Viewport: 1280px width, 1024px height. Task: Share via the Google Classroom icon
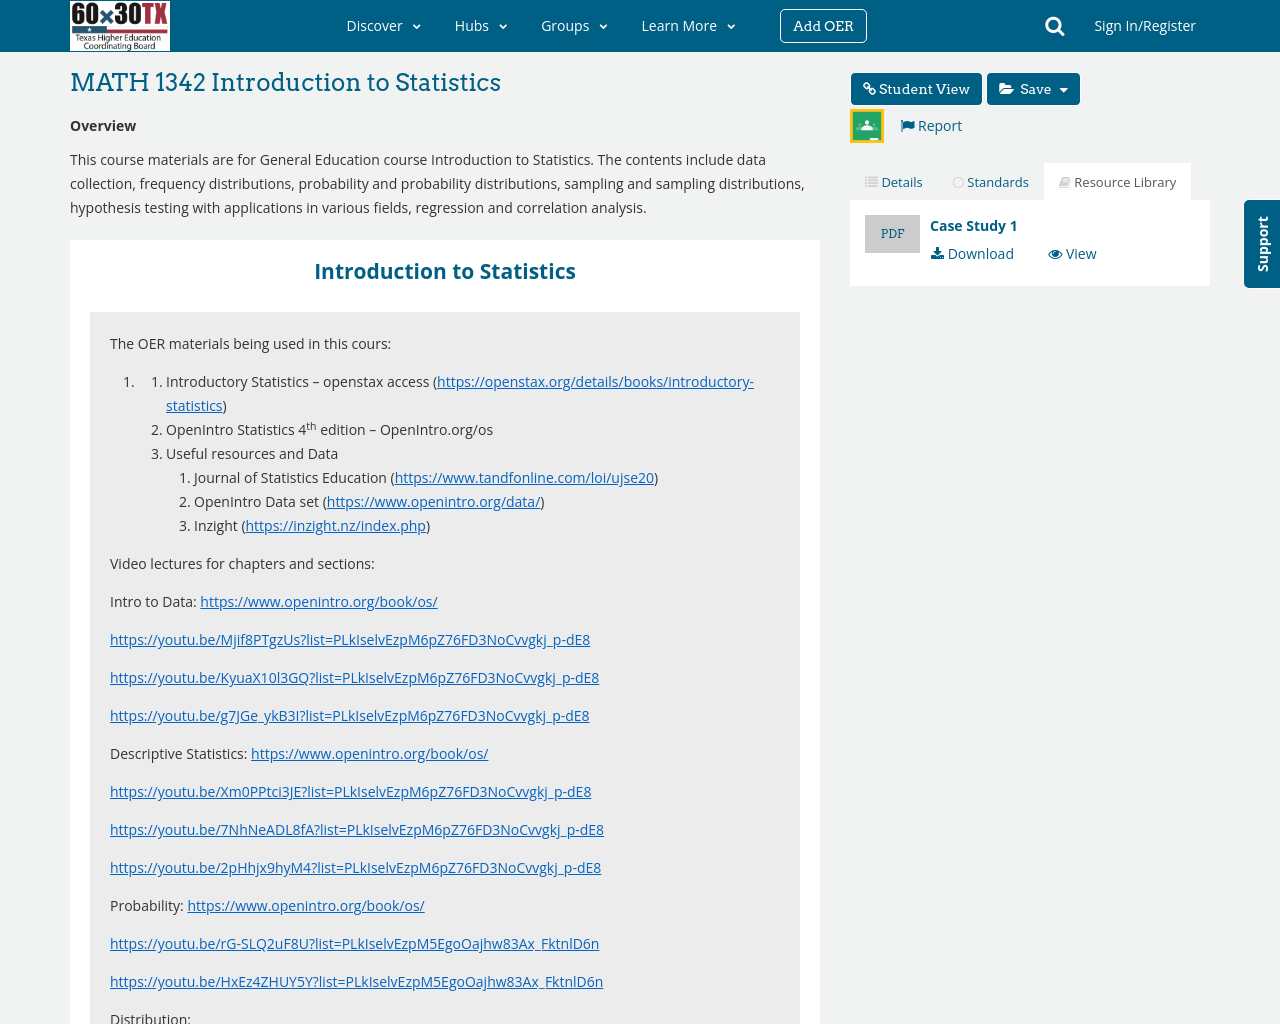point(866,126)
